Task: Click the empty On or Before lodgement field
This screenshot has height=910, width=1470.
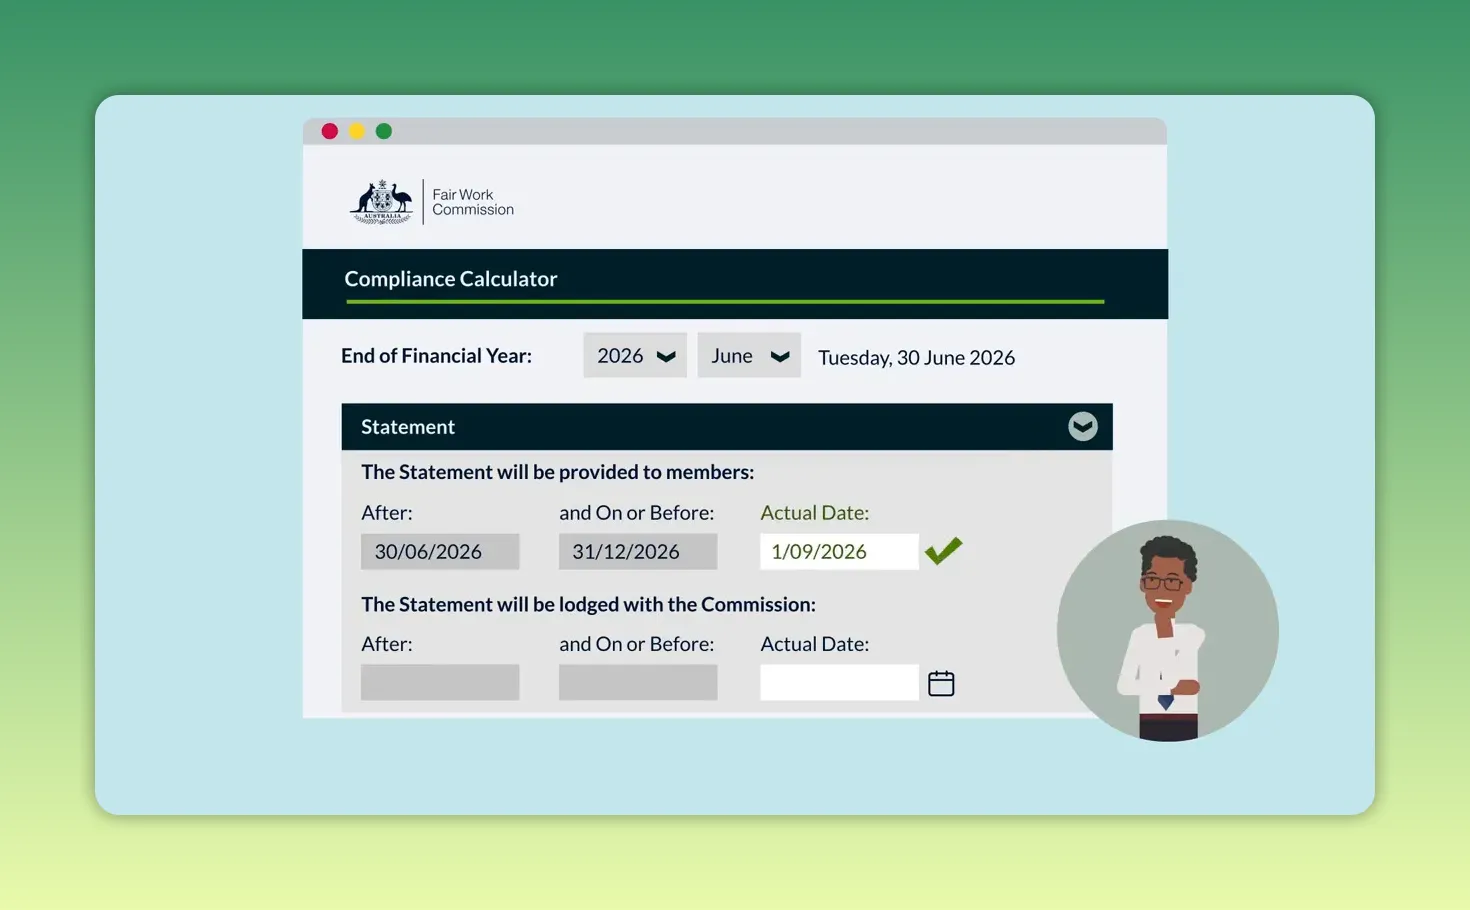Action: tap(638, 682)
